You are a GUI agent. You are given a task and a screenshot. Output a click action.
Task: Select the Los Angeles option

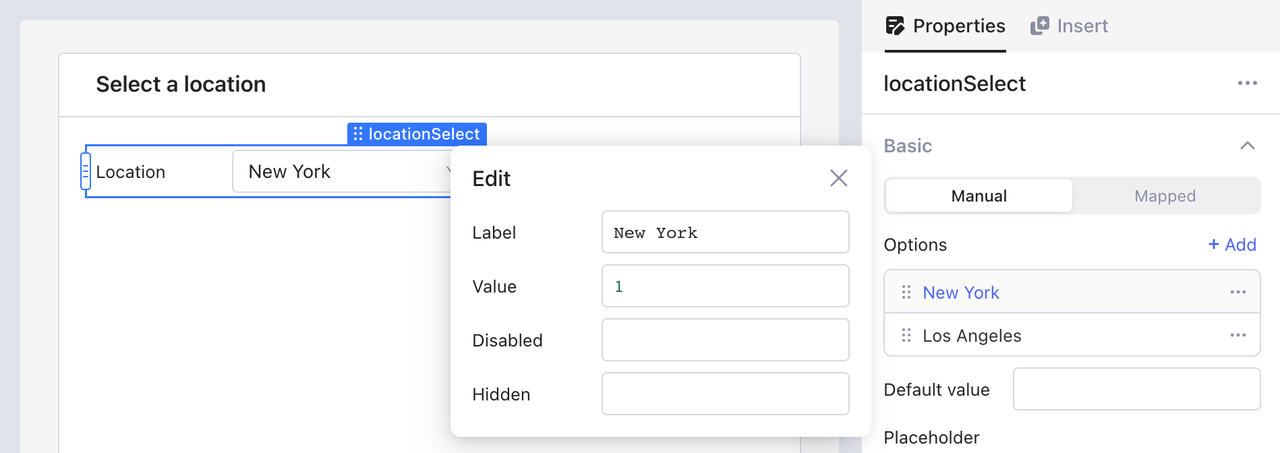[x=971, y=336]
